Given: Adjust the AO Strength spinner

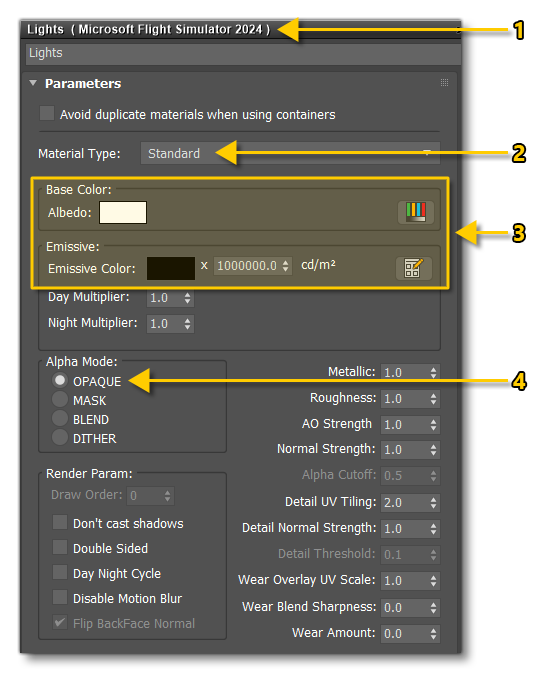Looking at the screenshot, I should click(434, 425).
